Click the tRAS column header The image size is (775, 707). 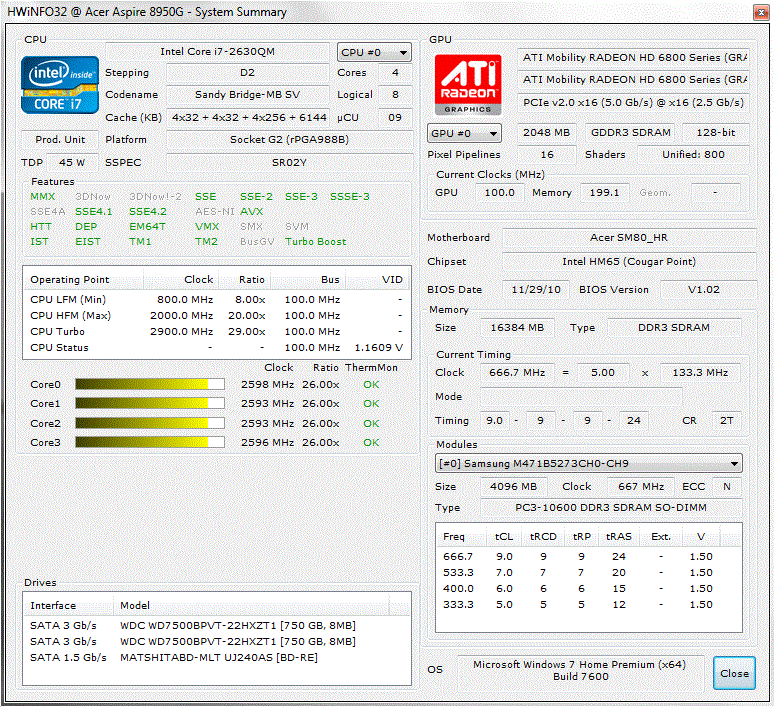[618, 536]
